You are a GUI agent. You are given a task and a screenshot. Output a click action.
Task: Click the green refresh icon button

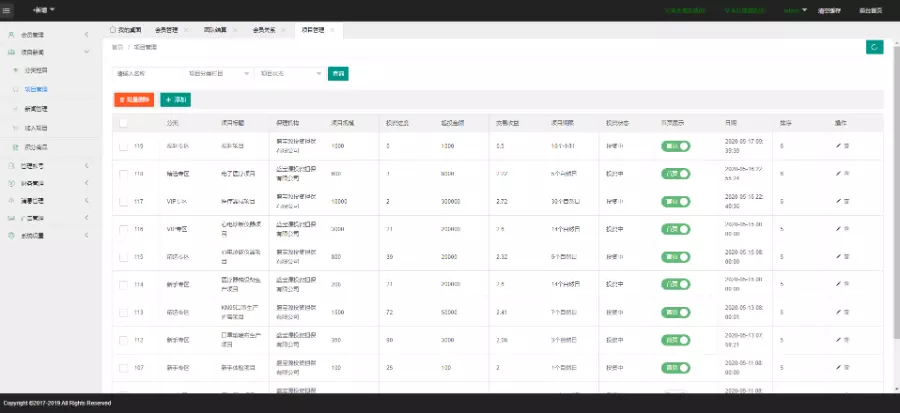point(874,47)
